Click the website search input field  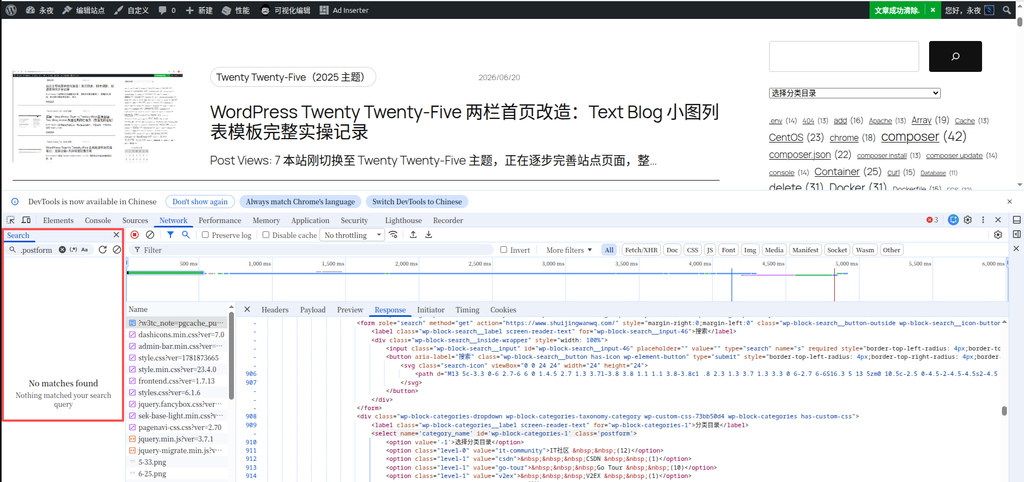click(844, 57)
